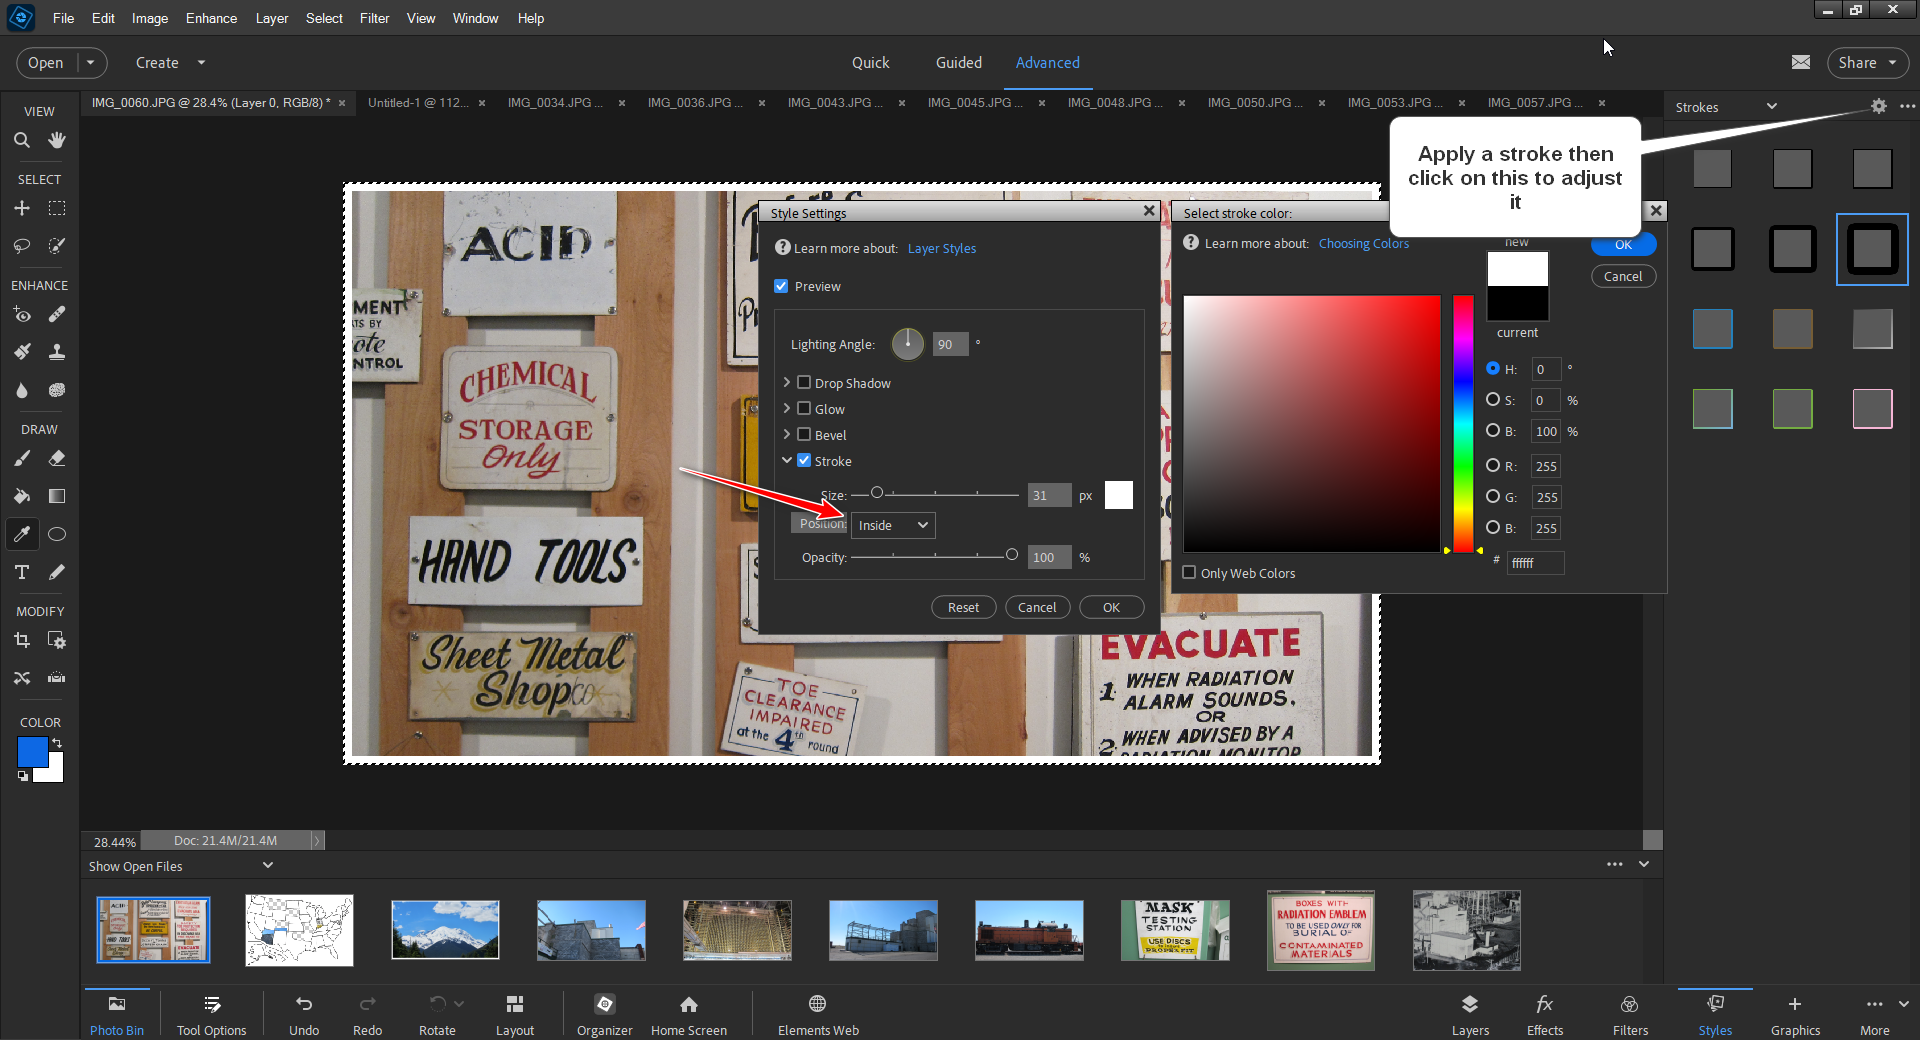Open the Choosing Colors help link
The width and height of the screenshot is (1920, 1040).
(x=1363, y=243)
